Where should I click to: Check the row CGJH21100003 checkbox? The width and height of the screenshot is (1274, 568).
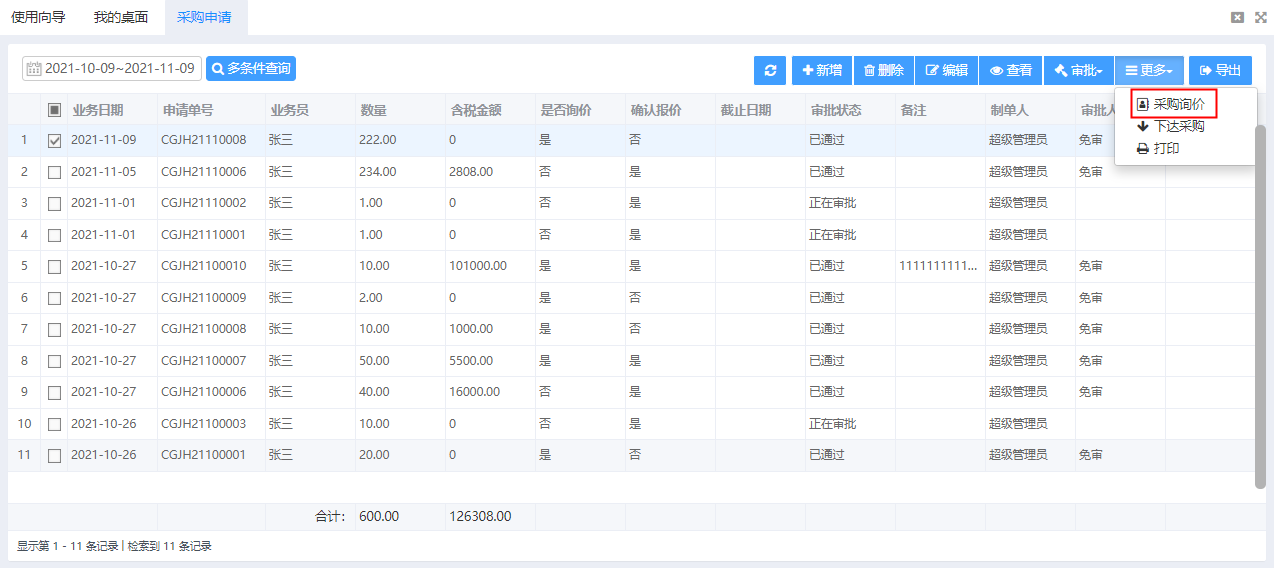click(x=55, y=424)
